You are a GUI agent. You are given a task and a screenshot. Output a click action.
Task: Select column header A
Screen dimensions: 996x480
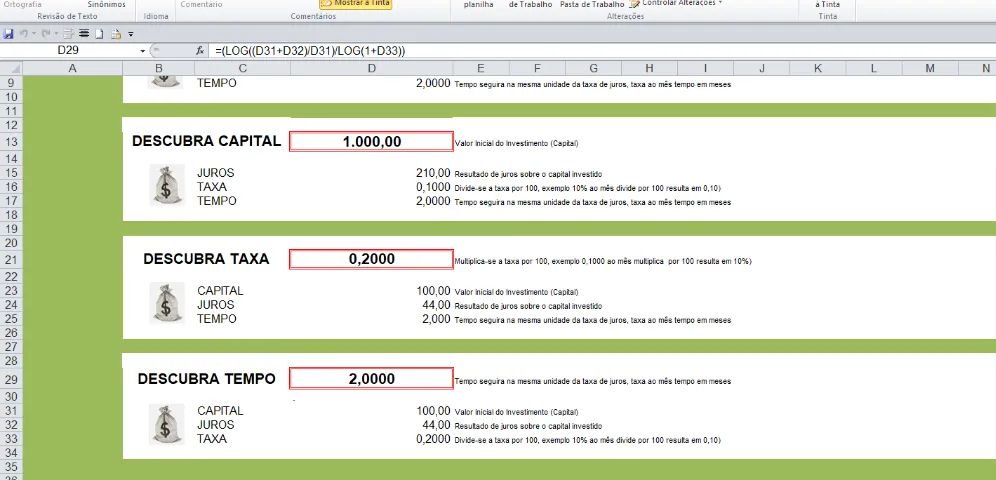72,69
